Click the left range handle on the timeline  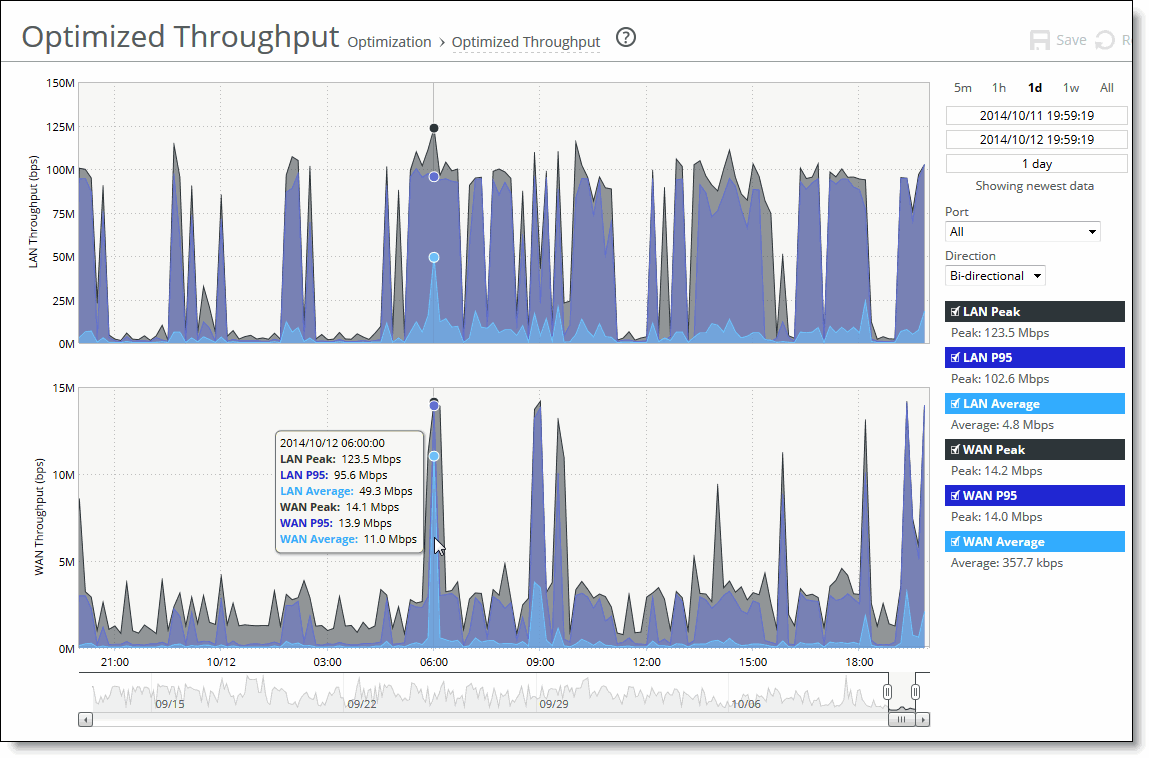coord(887,690)
